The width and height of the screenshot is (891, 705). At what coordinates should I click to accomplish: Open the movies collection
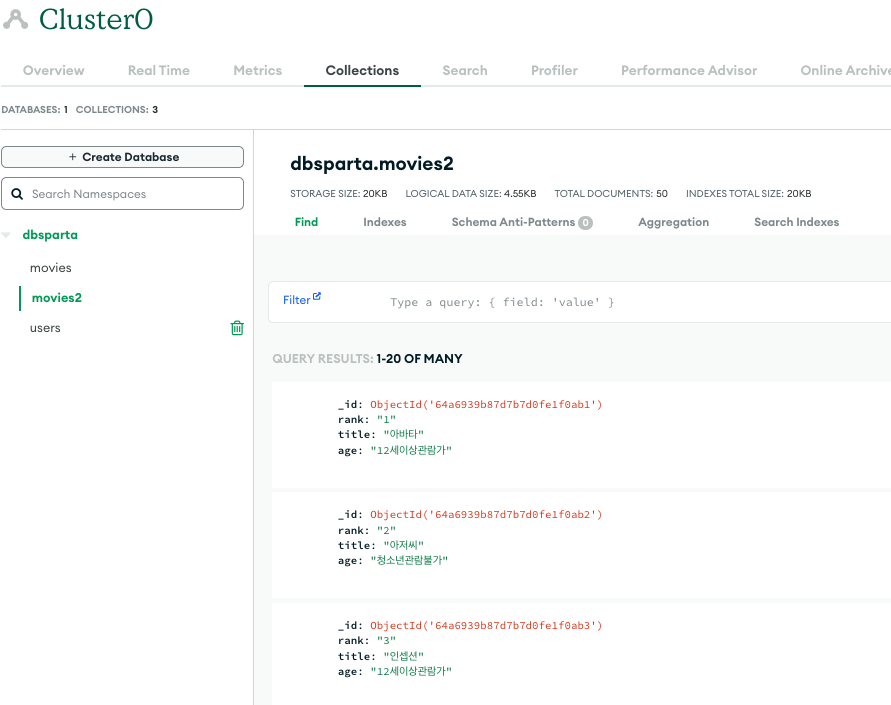point(51,268)
